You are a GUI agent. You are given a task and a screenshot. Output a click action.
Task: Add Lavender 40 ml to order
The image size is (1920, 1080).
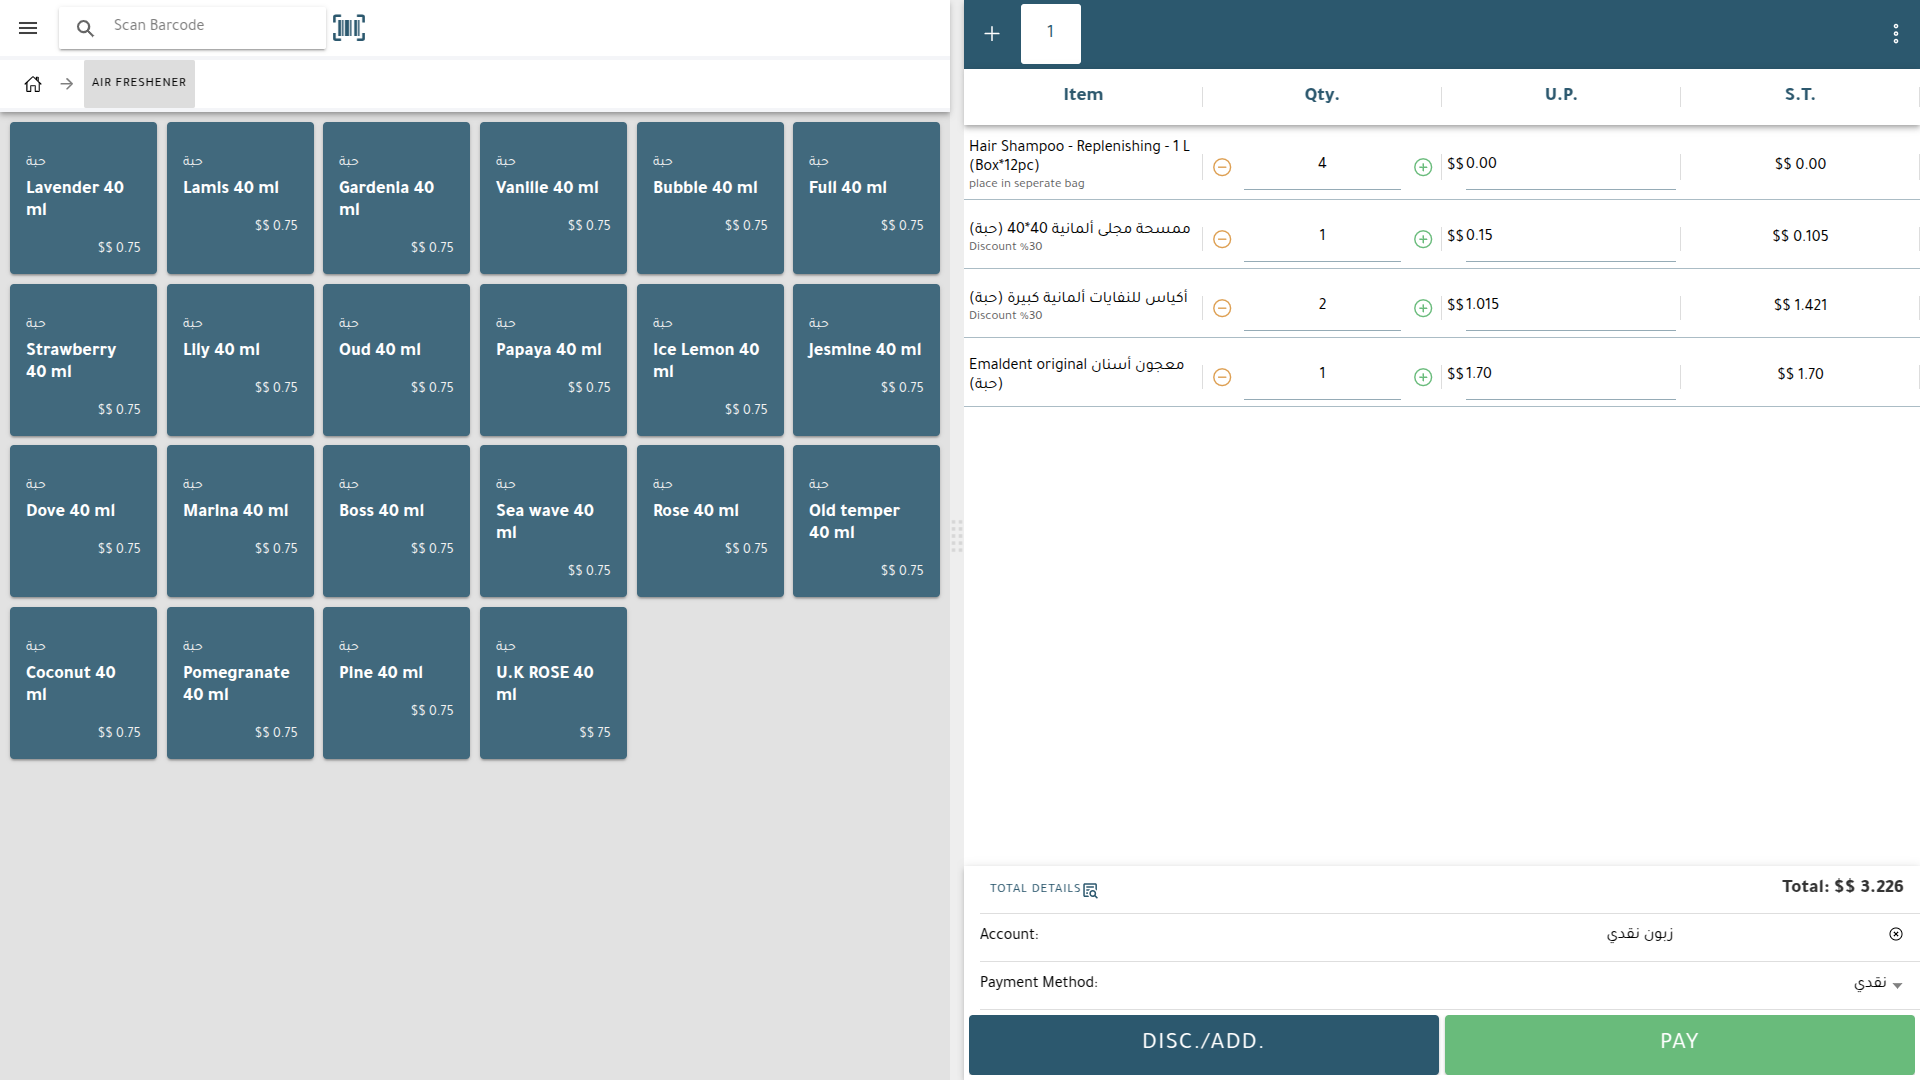83,198
